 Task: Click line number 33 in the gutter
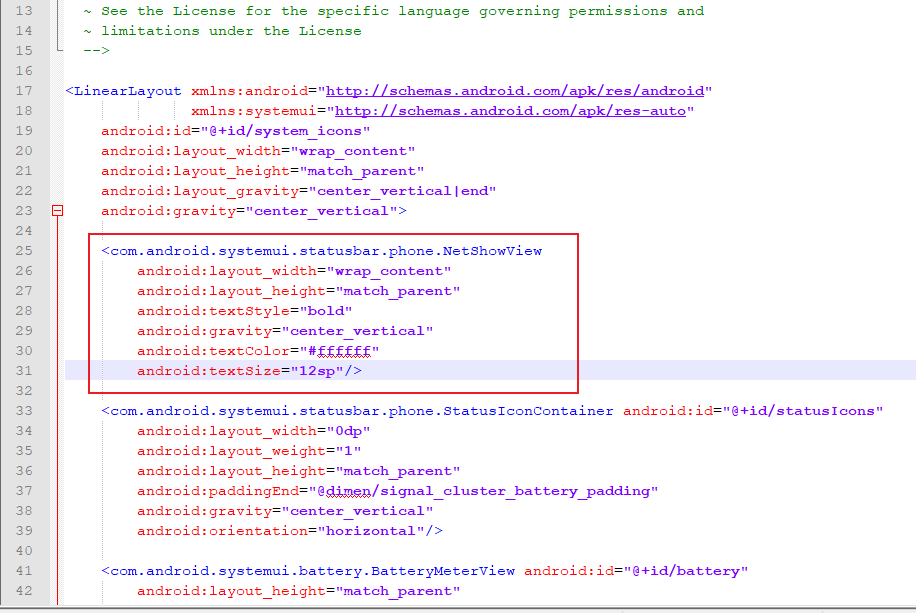tap(24, 411)
